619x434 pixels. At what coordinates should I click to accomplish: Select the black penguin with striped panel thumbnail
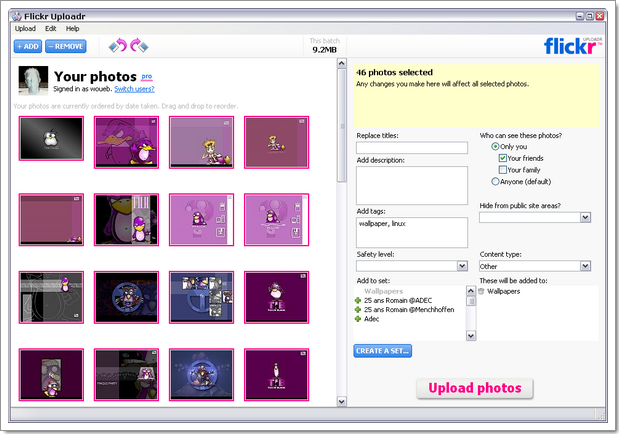(x=126, y=220)
